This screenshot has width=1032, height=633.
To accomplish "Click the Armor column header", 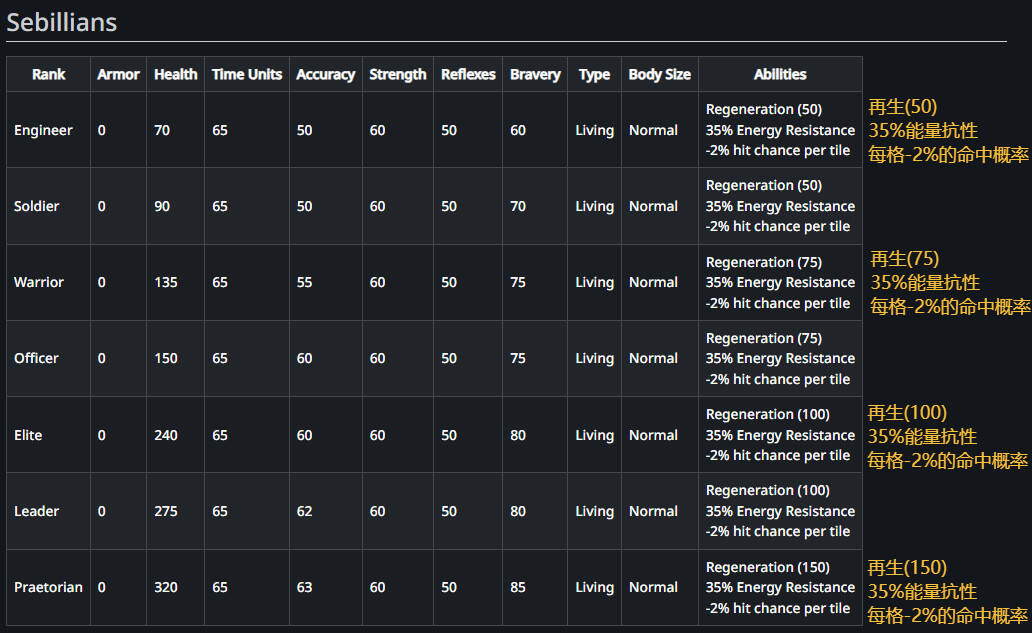I will tap(118, 74).
